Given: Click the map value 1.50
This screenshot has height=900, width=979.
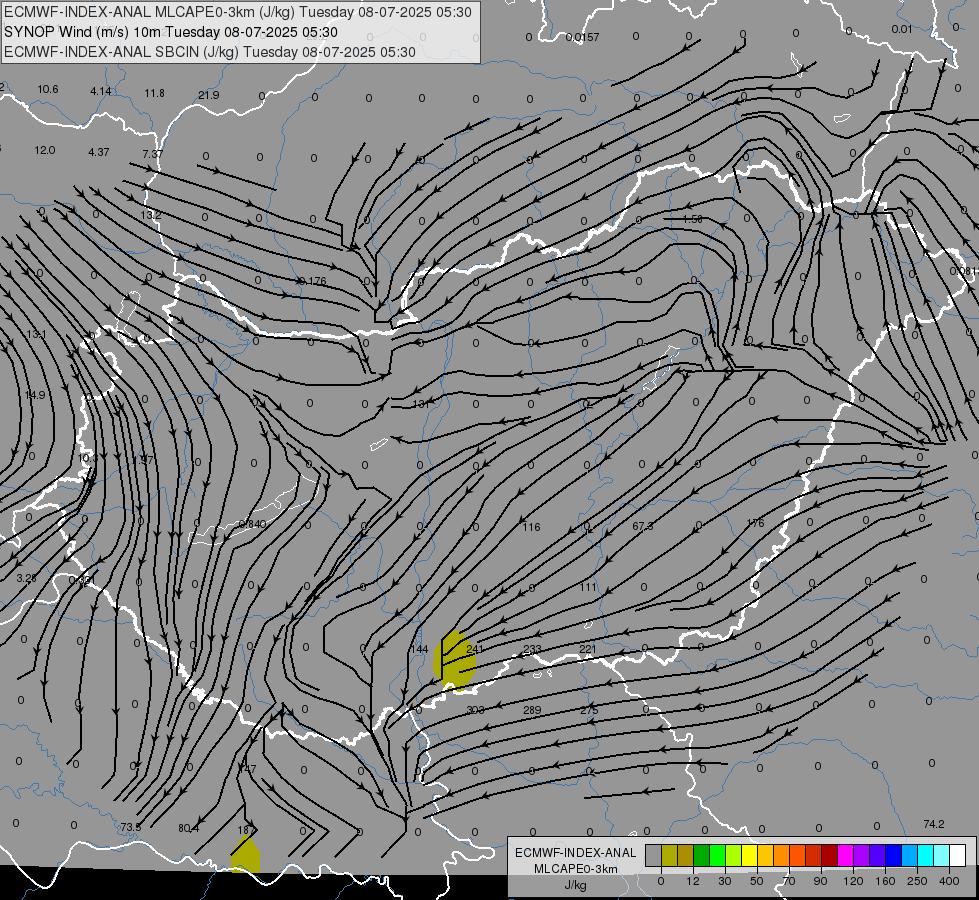Looking at the screenshot, I should point(692,219).
